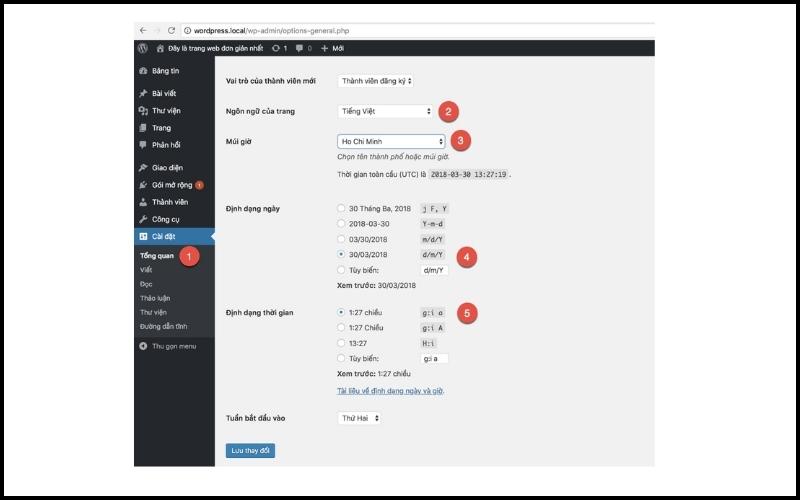Open Giao diện brush icon in sidebar

pos(143,167)
